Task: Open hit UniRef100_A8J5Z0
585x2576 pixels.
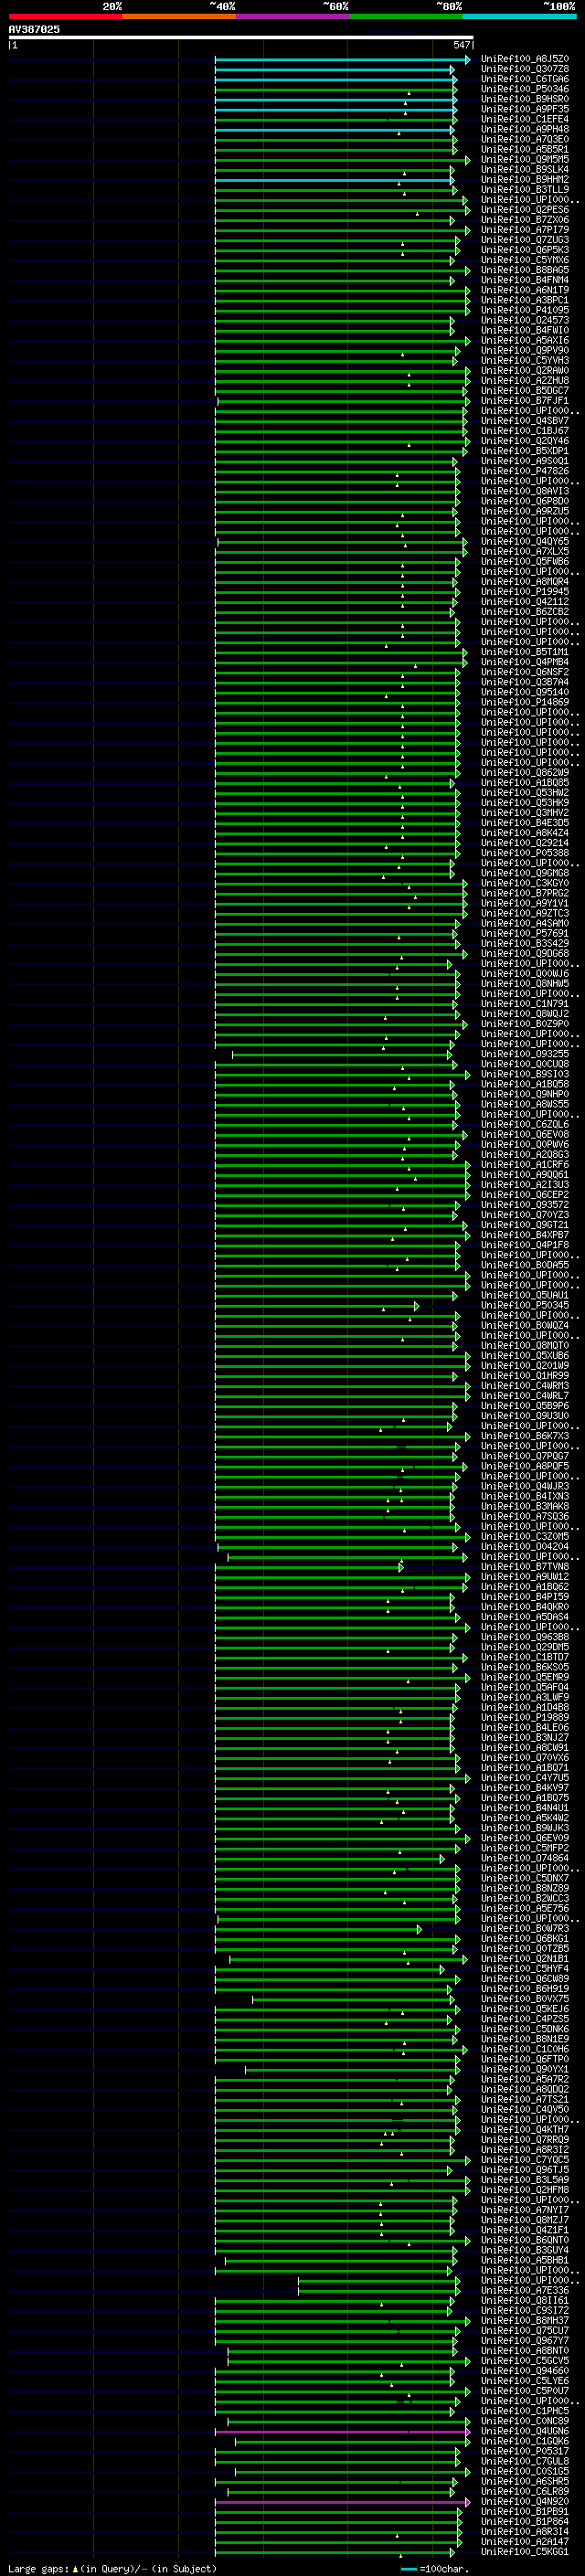Action: 525,59
